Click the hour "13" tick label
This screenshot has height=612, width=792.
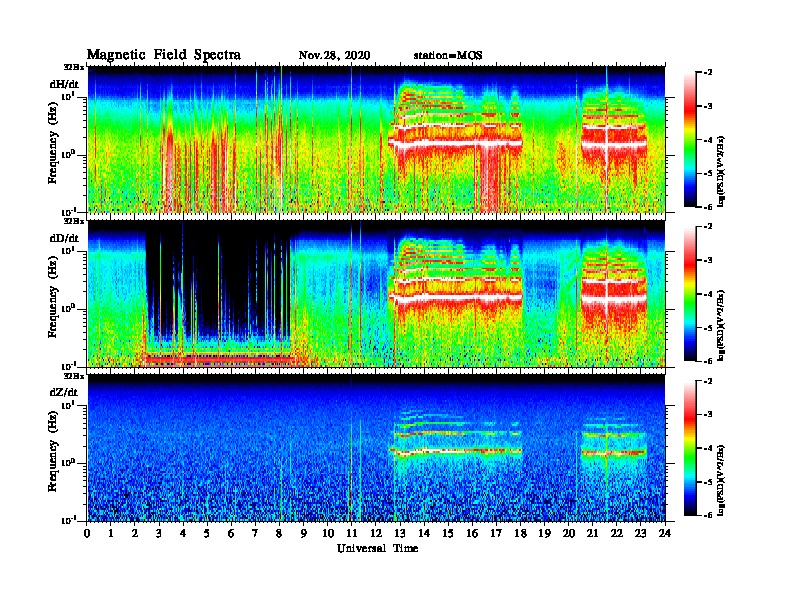point(400,533)
